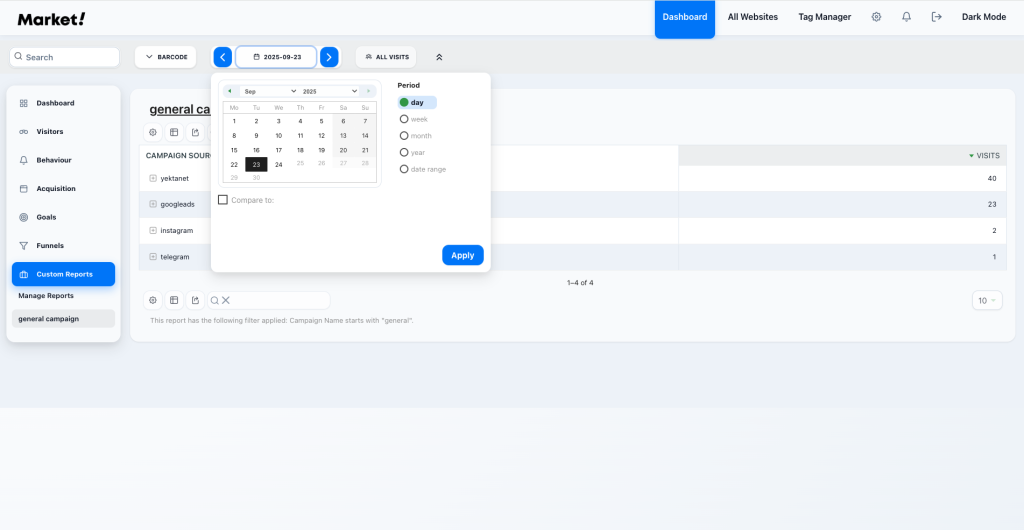Click previous month arrow in calendar

(x=230, y=91)
